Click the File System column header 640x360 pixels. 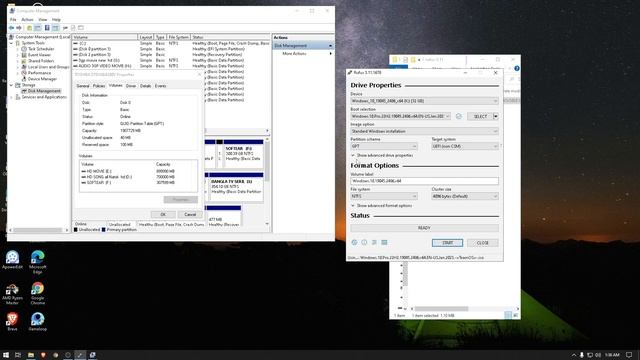(179, 37)
